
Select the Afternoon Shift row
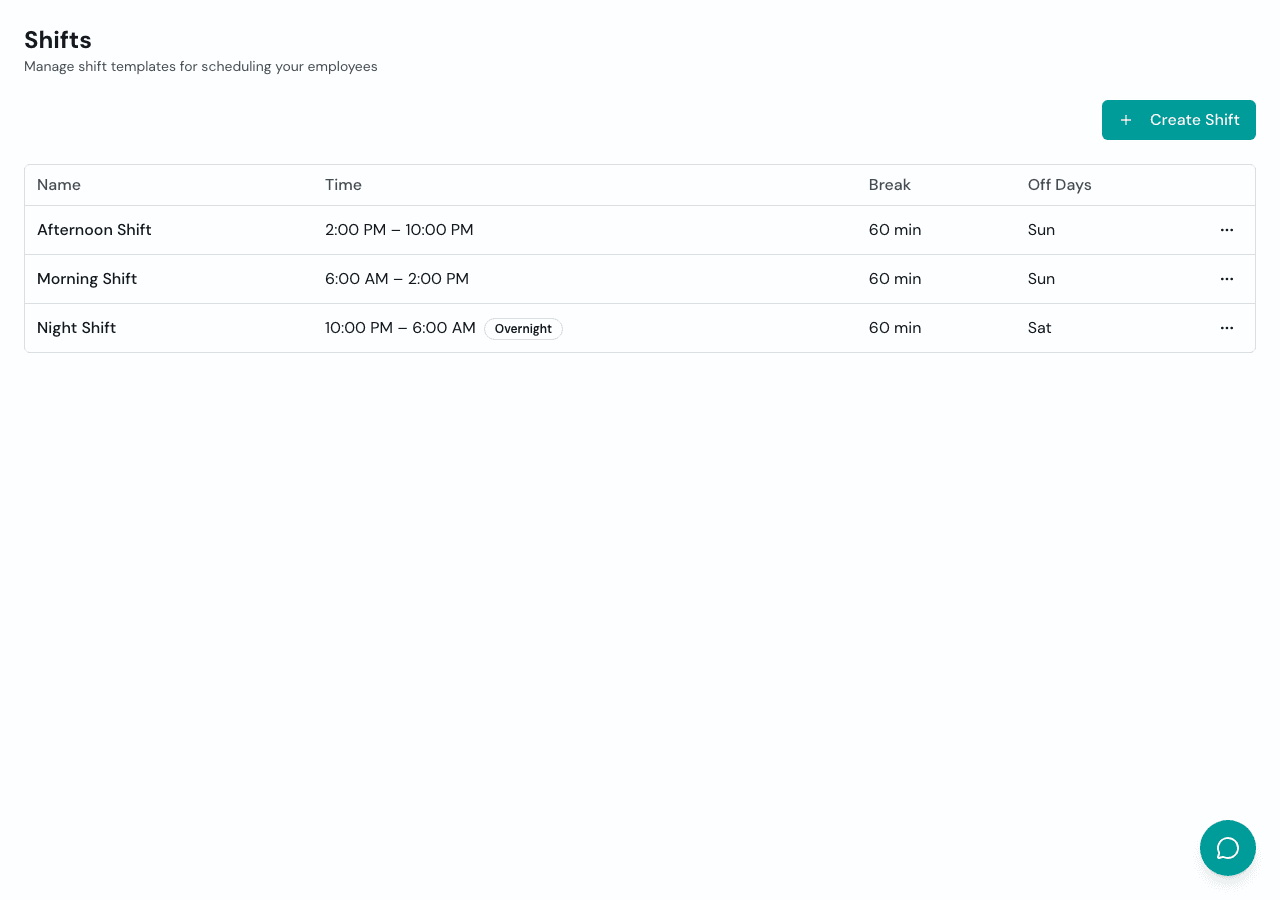600,230
